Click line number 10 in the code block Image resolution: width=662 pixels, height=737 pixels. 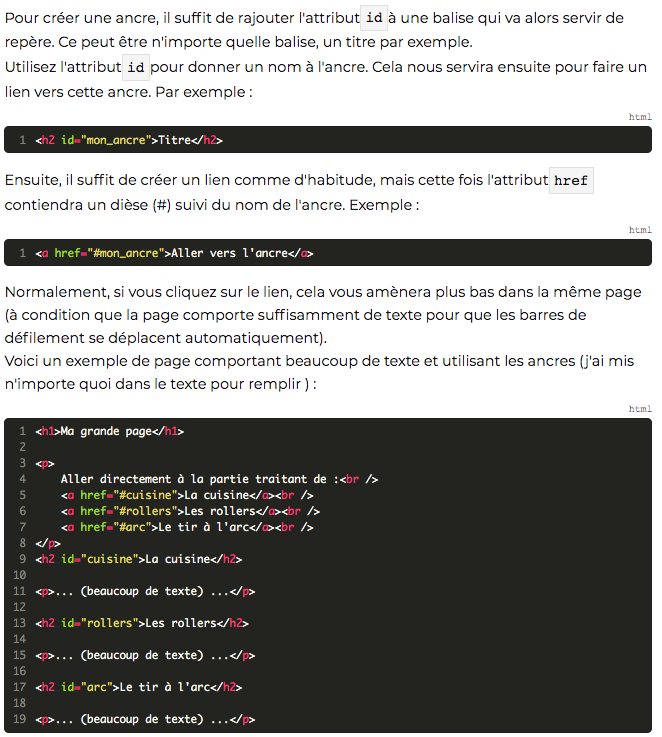19,575
